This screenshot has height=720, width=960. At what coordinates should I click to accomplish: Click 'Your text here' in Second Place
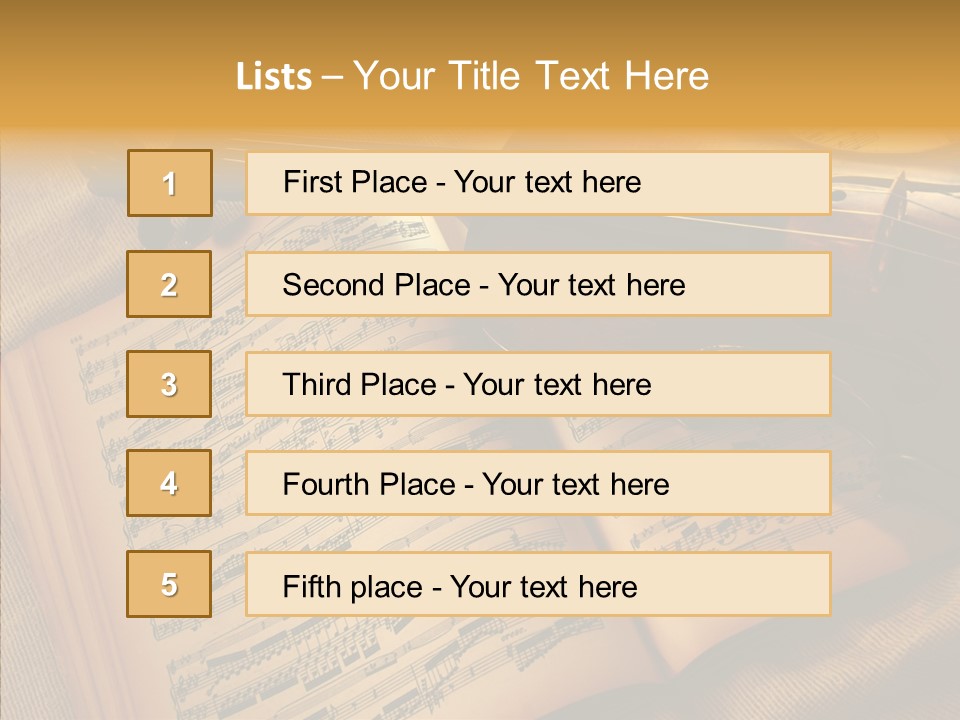(x=591, y=285)
